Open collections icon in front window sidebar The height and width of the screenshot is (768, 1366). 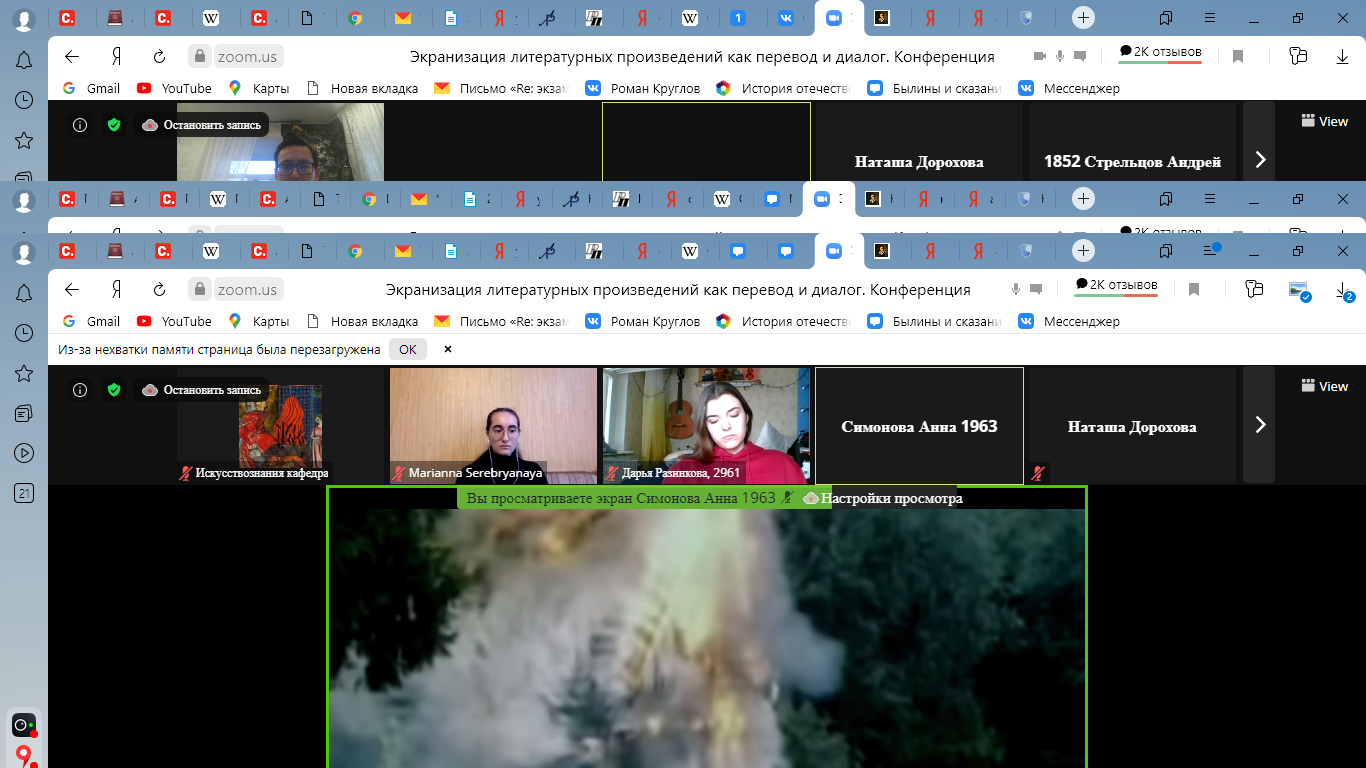click(24, 413)
